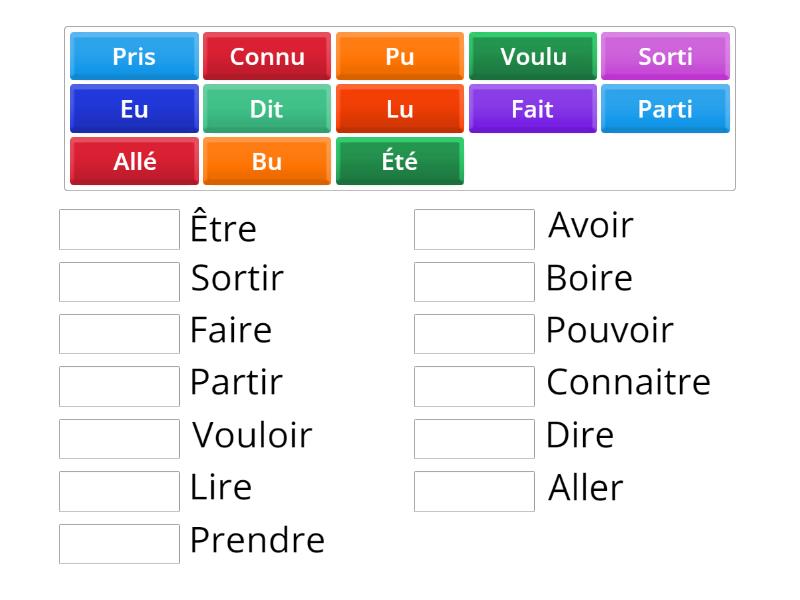Click the green "Été" tile

click(399, 161)
